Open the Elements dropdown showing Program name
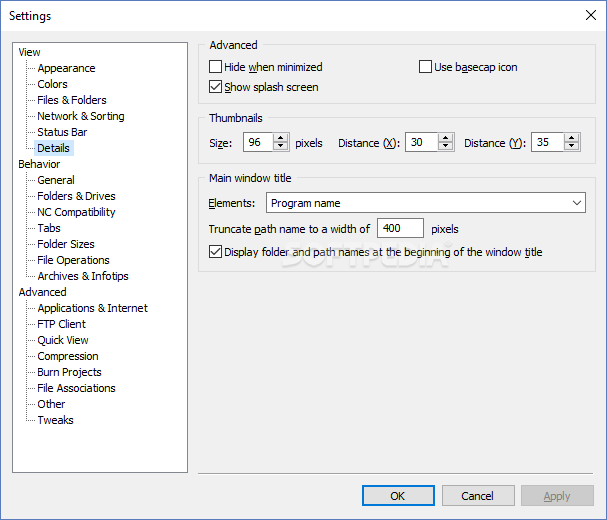 426,203
